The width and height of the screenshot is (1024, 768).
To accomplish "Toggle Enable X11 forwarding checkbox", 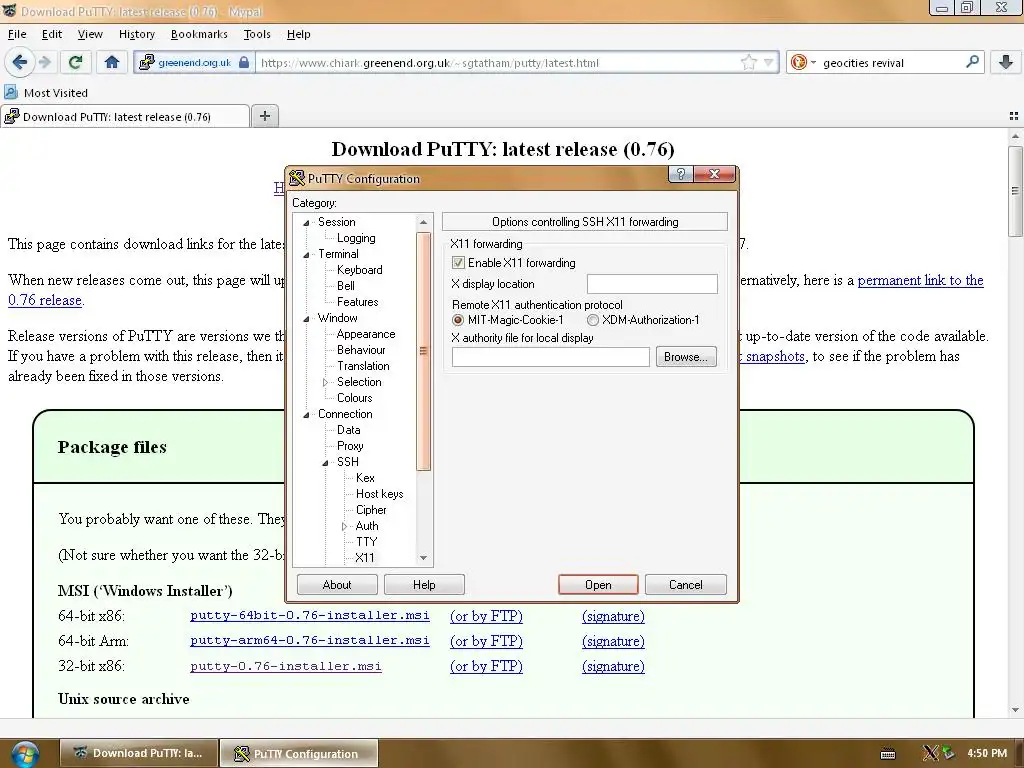I will (x=458, y=263).
